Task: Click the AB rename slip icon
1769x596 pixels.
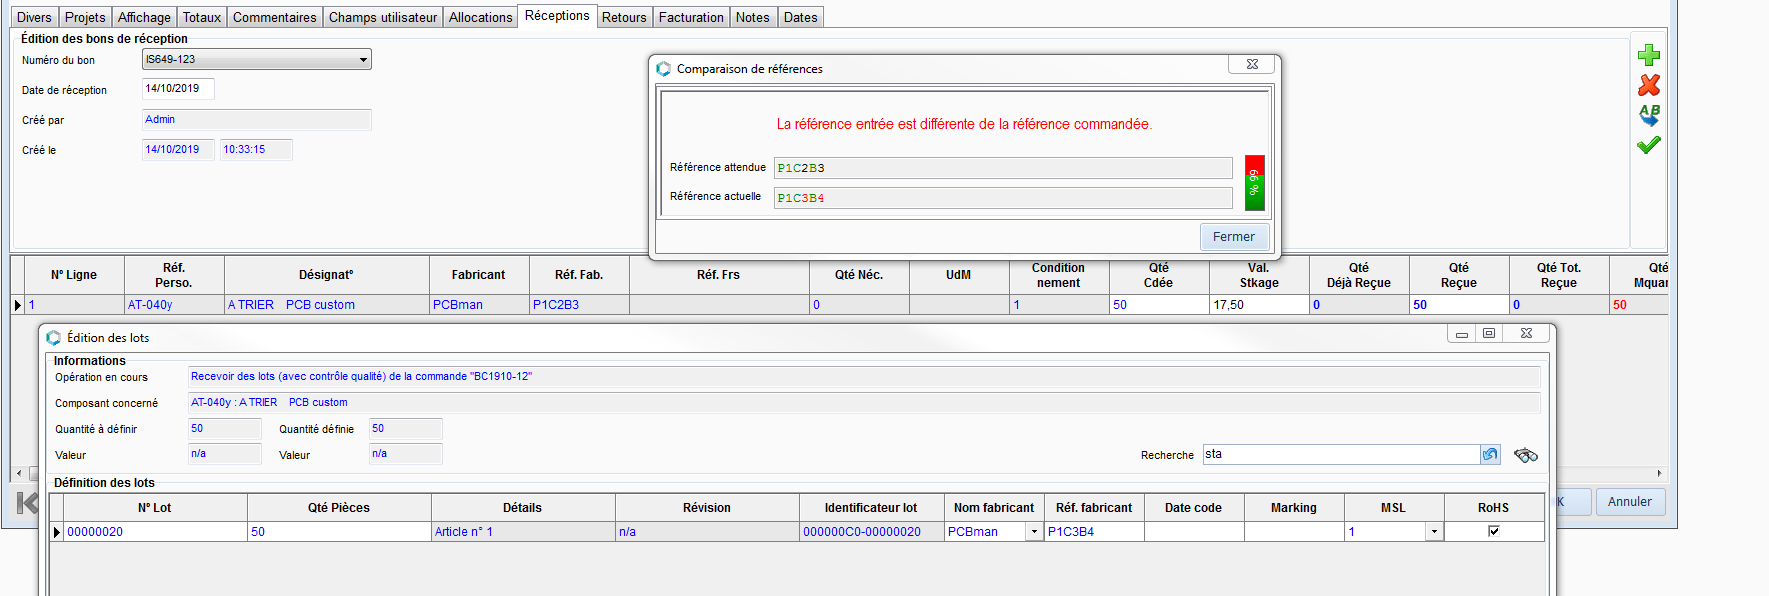Action: [1648, 115]
